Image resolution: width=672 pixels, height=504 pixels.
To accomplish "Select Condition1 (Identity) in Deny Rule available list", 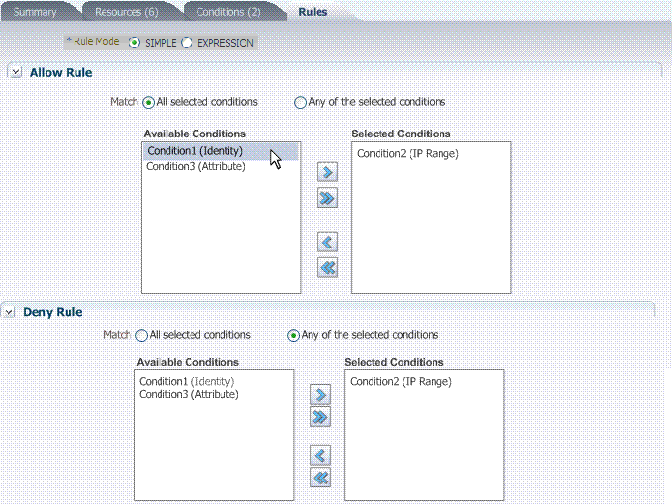I will pyautogui.click(x=186, y=381).
